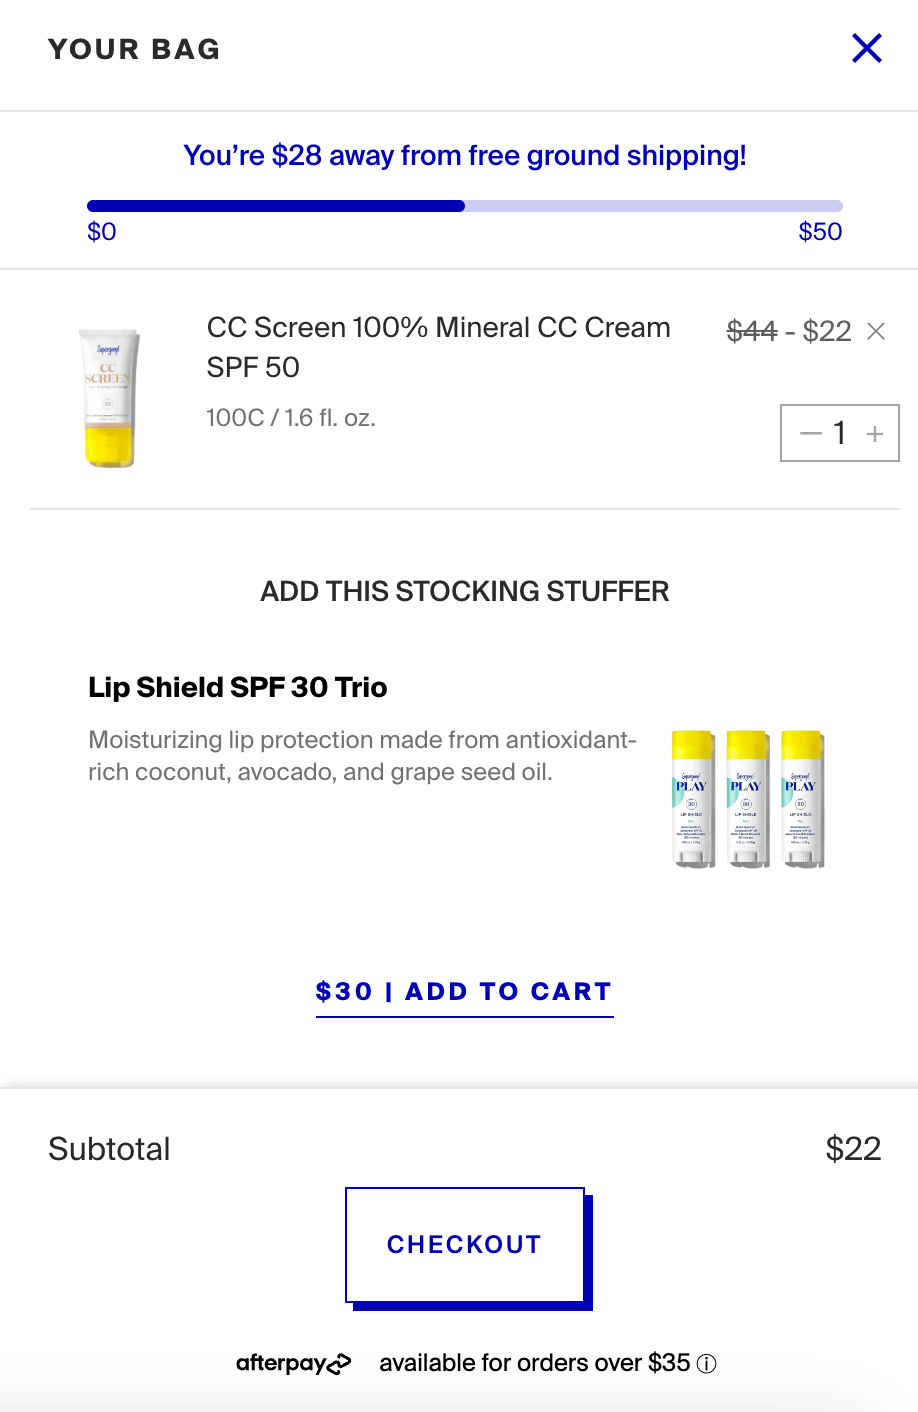918x1412 pixels.
Task: Click the '100C / 1.6 fl. oz.' variant text
Action: (290, 417)
